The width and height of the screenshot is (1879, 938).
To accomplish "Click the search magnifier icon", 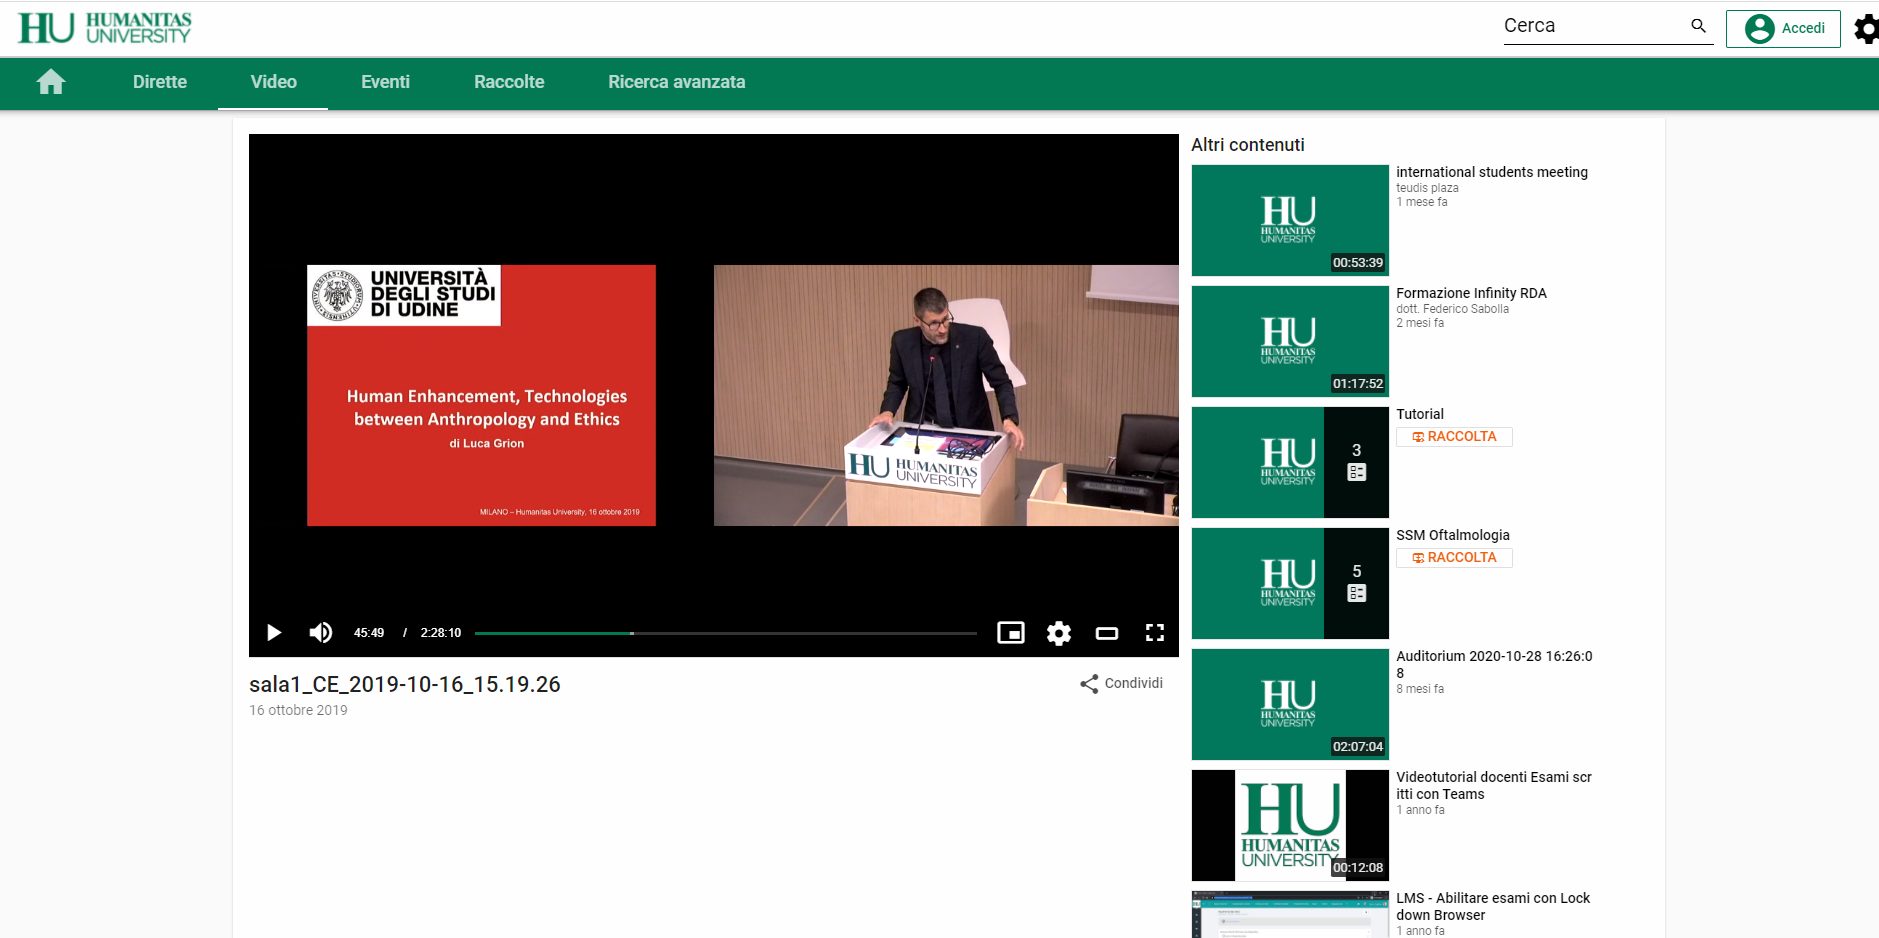I will [1698, 26].
